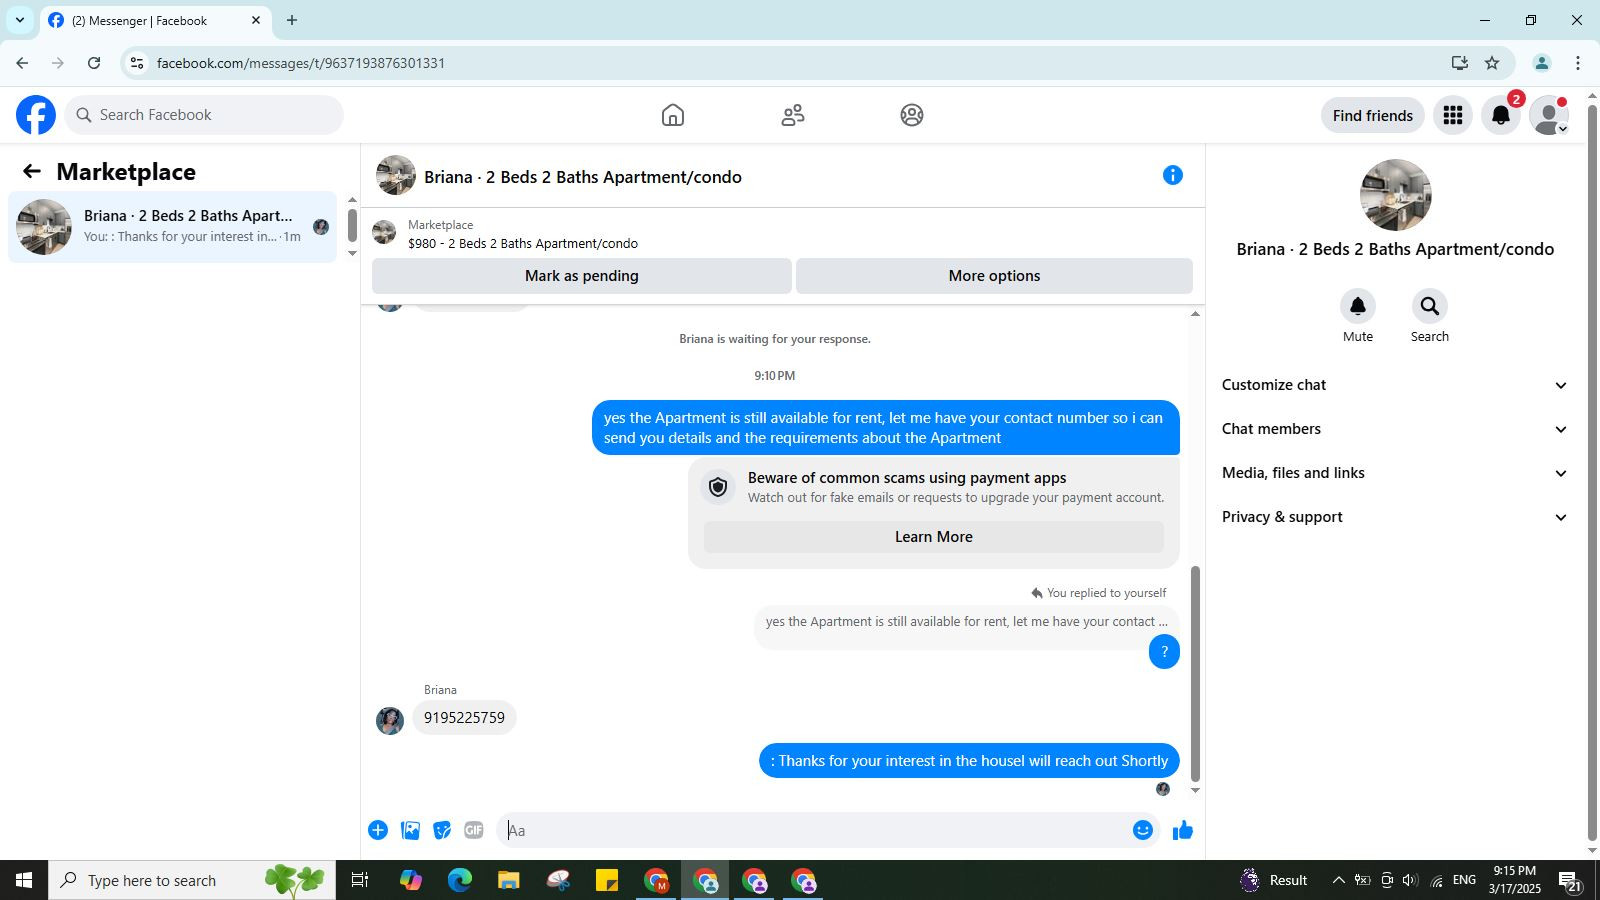The width and height of the screenshot is (1600, 900).
Task: Expand the Chat members section
Action: [x=1395, y=429]
